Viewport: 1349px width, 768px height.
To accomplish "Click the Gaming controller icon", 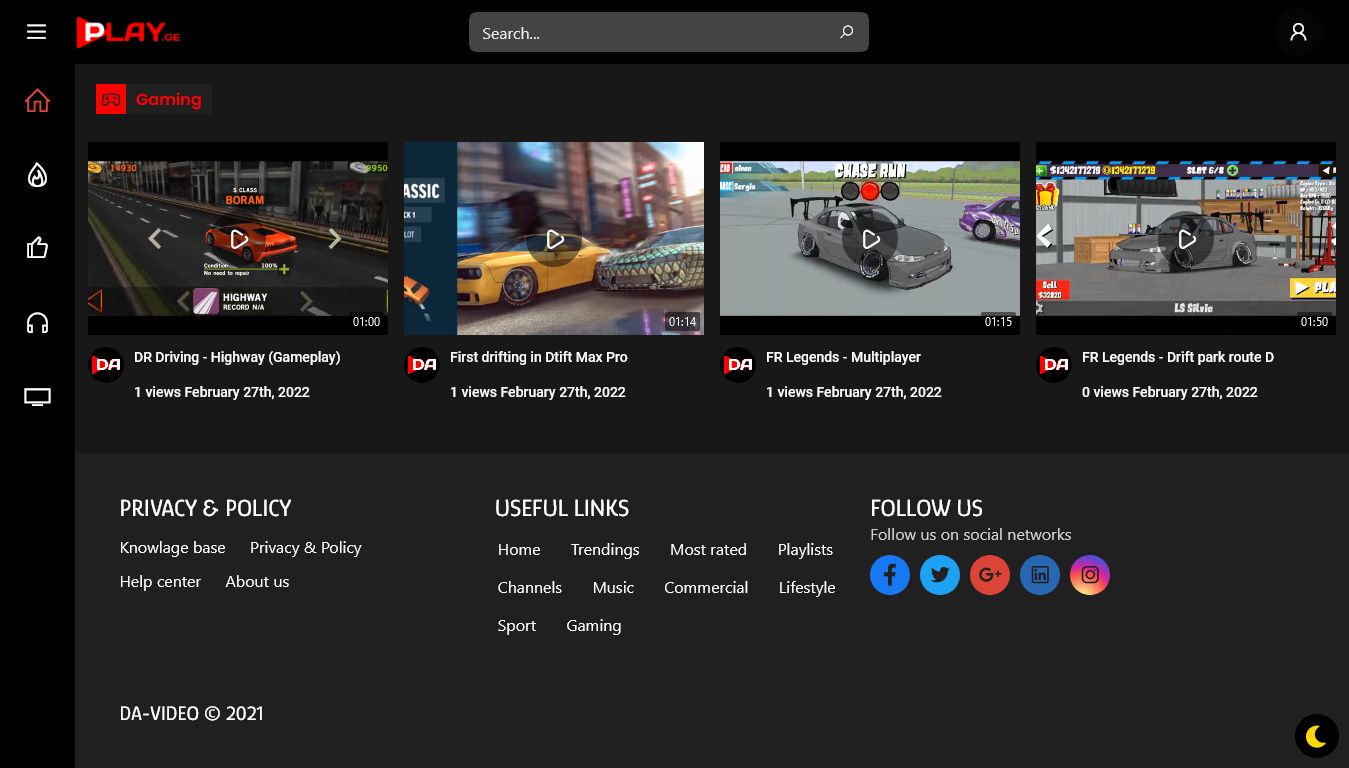I will (111, 99).
